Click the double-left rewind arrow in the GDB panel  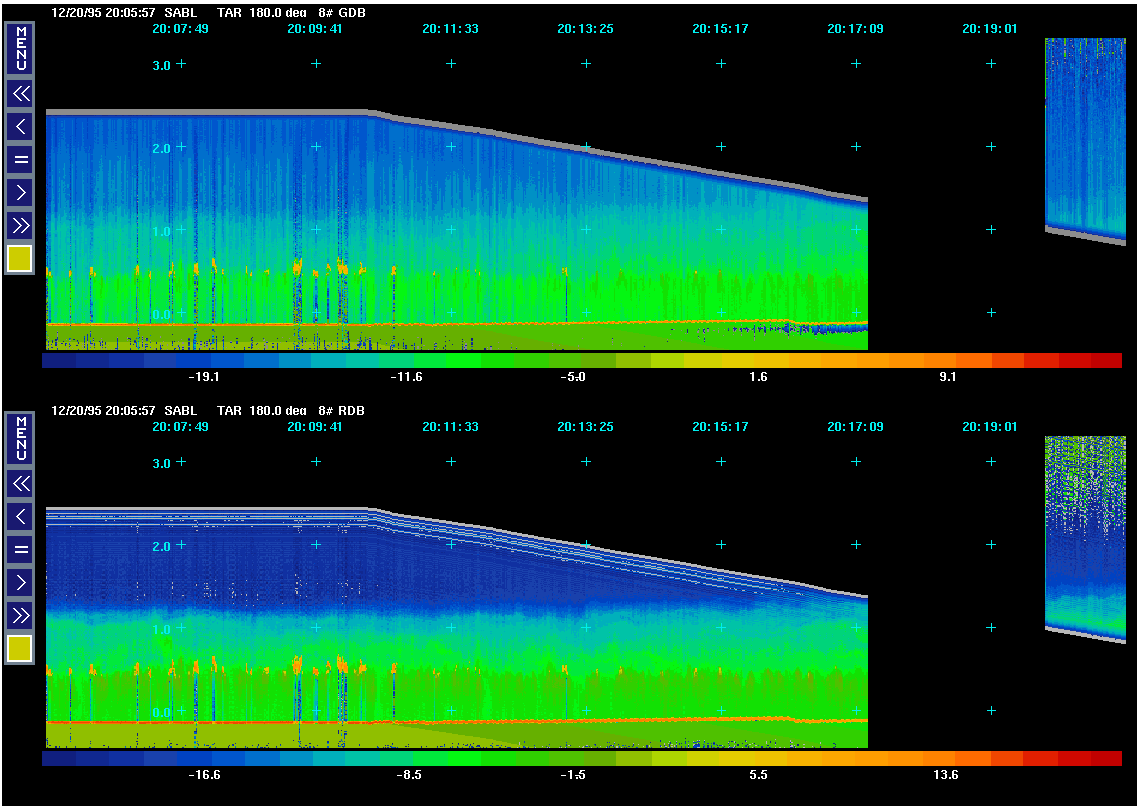pos(20,94)
